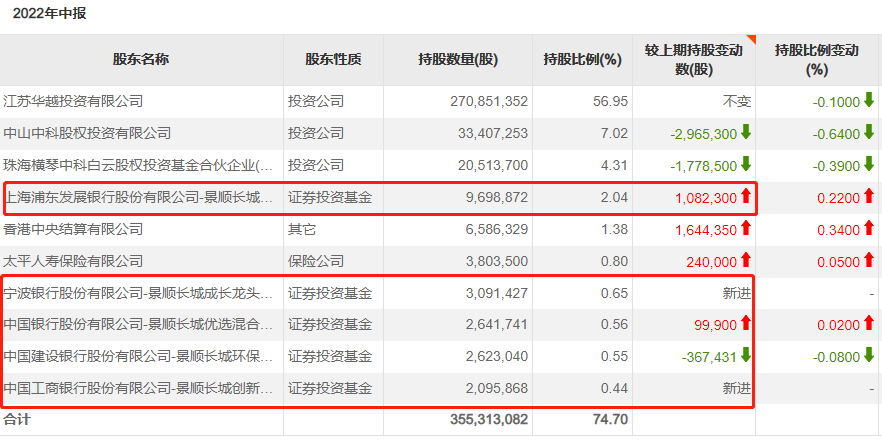Click the red up arrow beside 99,900
The width and height of the screenshot is (882, 441).
point(746,323)
